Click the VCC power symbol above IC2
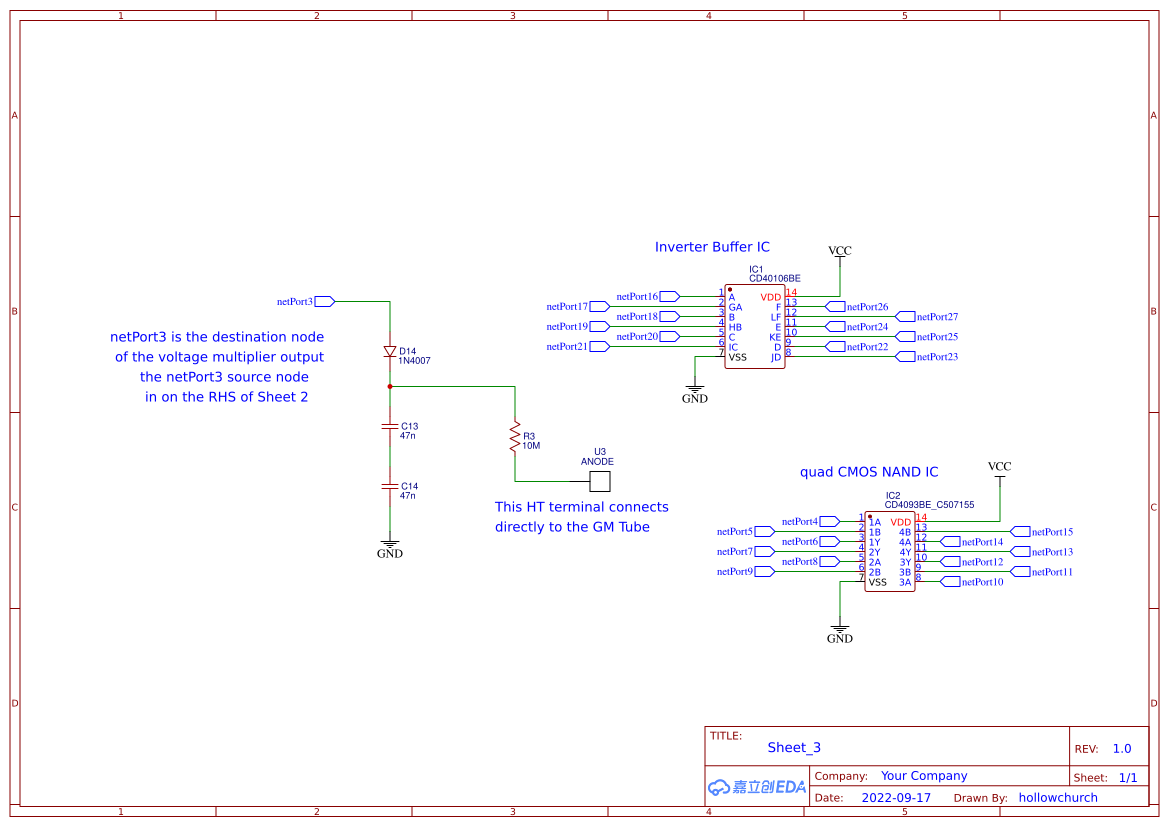Image resolution: width=1169 pixels, height=827 pixels. [1000, 470]
